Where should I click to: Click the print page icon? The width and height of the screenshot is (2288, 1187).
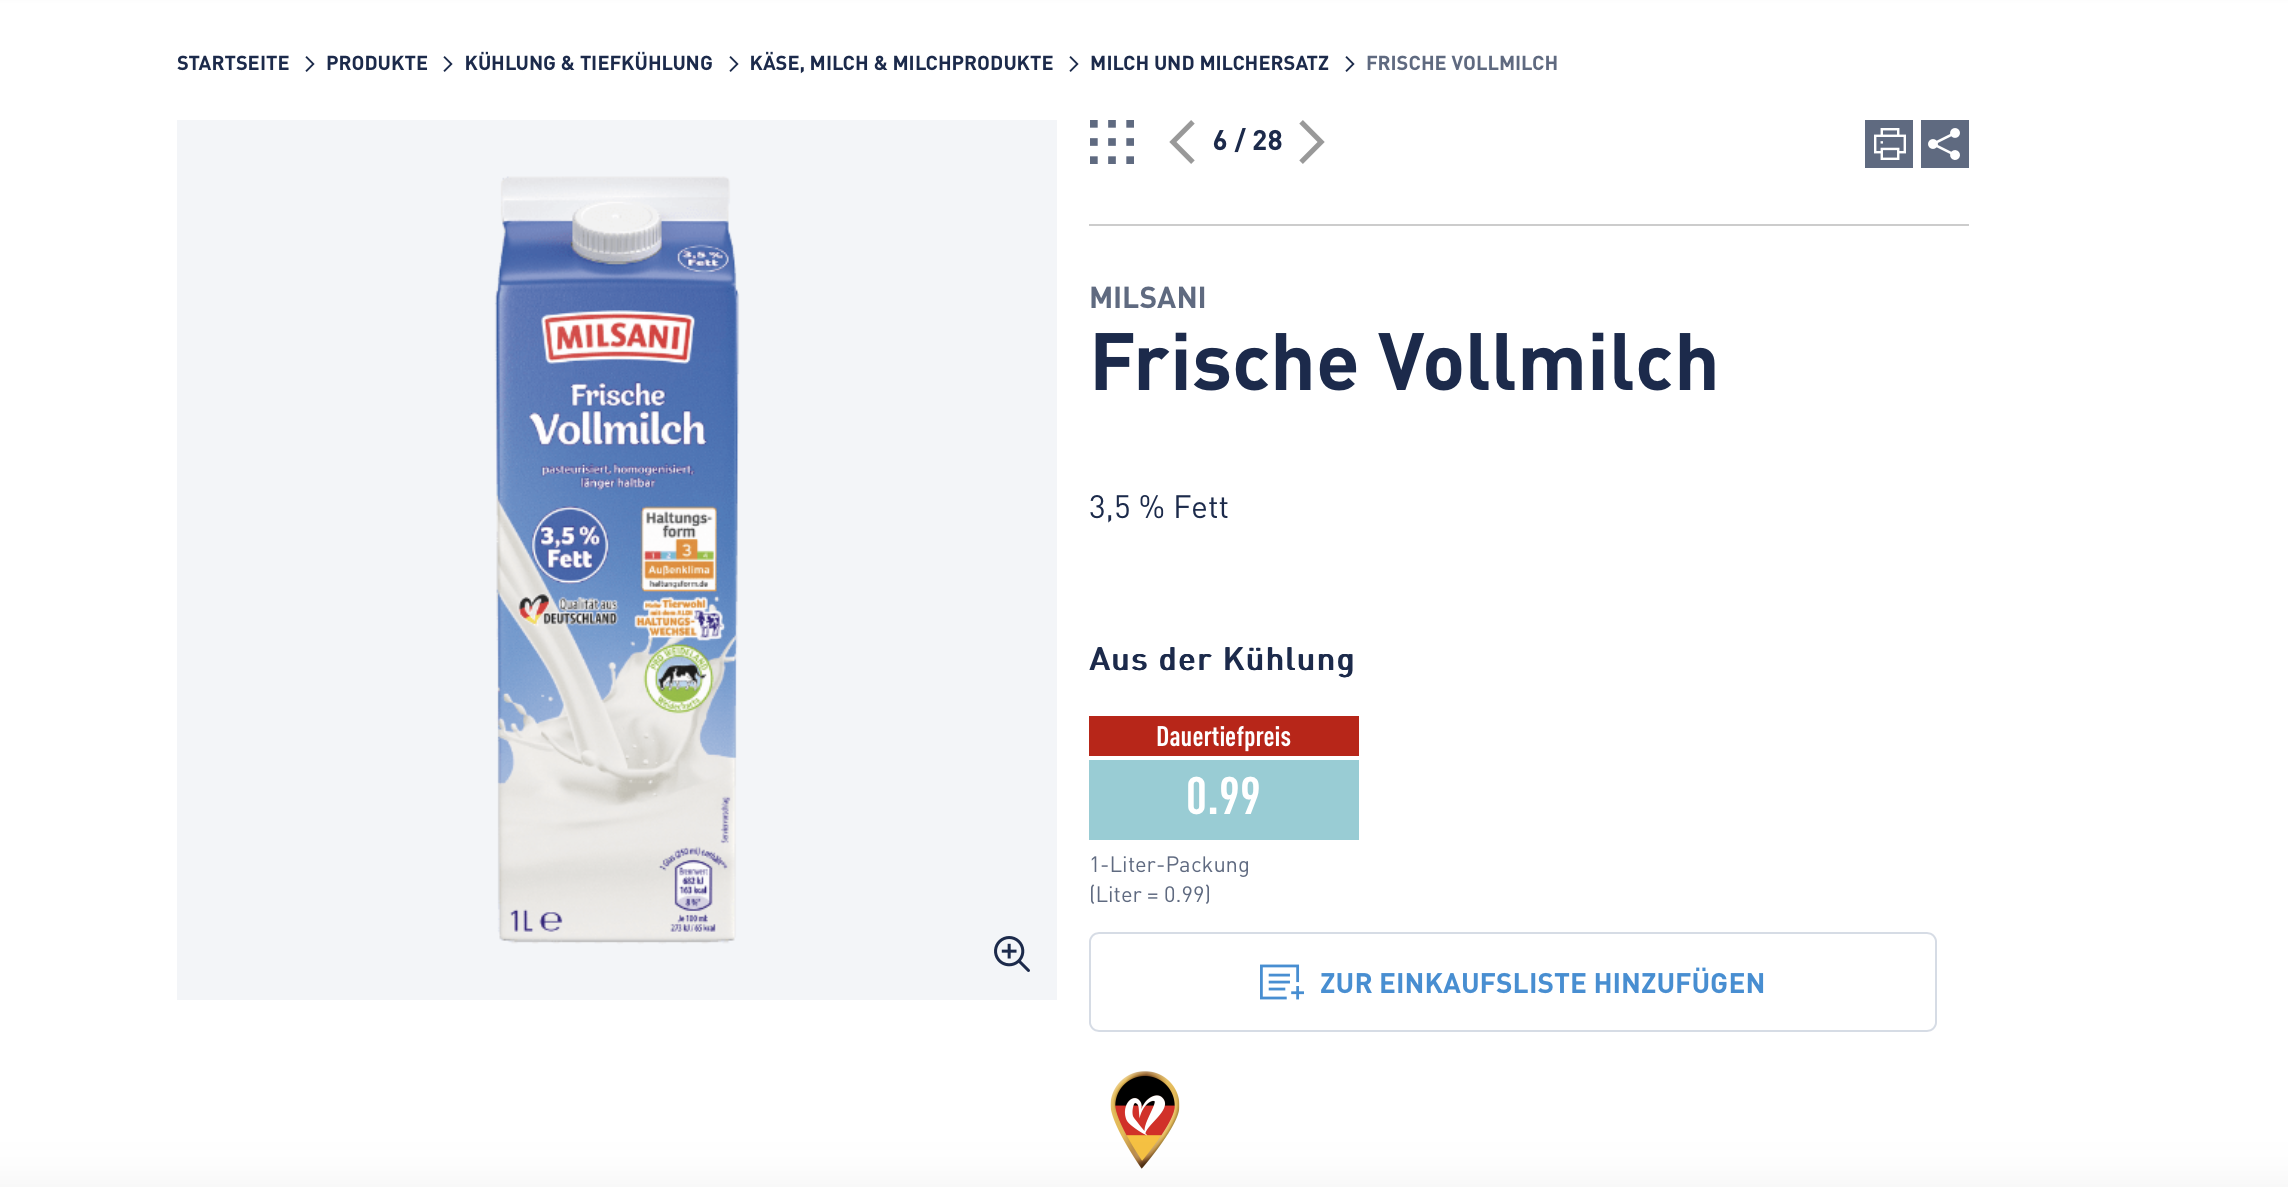tap(1888, 144)
